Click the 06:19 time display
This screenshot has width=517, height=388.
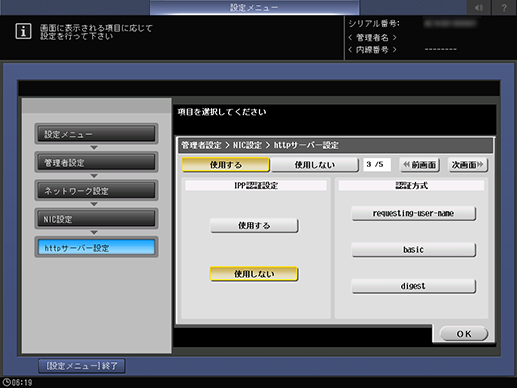tap(22, 382)
